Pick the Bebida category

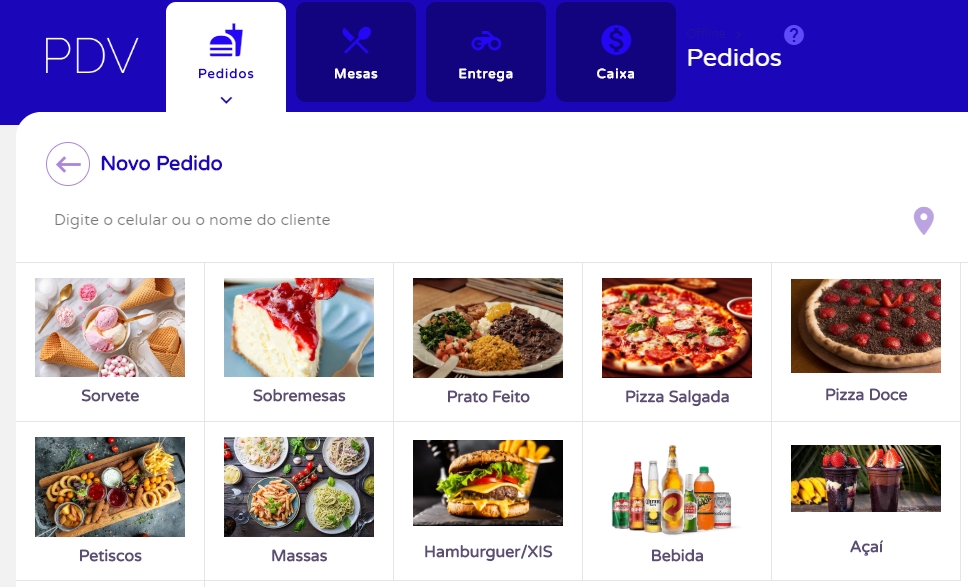[x=677, y=501]
